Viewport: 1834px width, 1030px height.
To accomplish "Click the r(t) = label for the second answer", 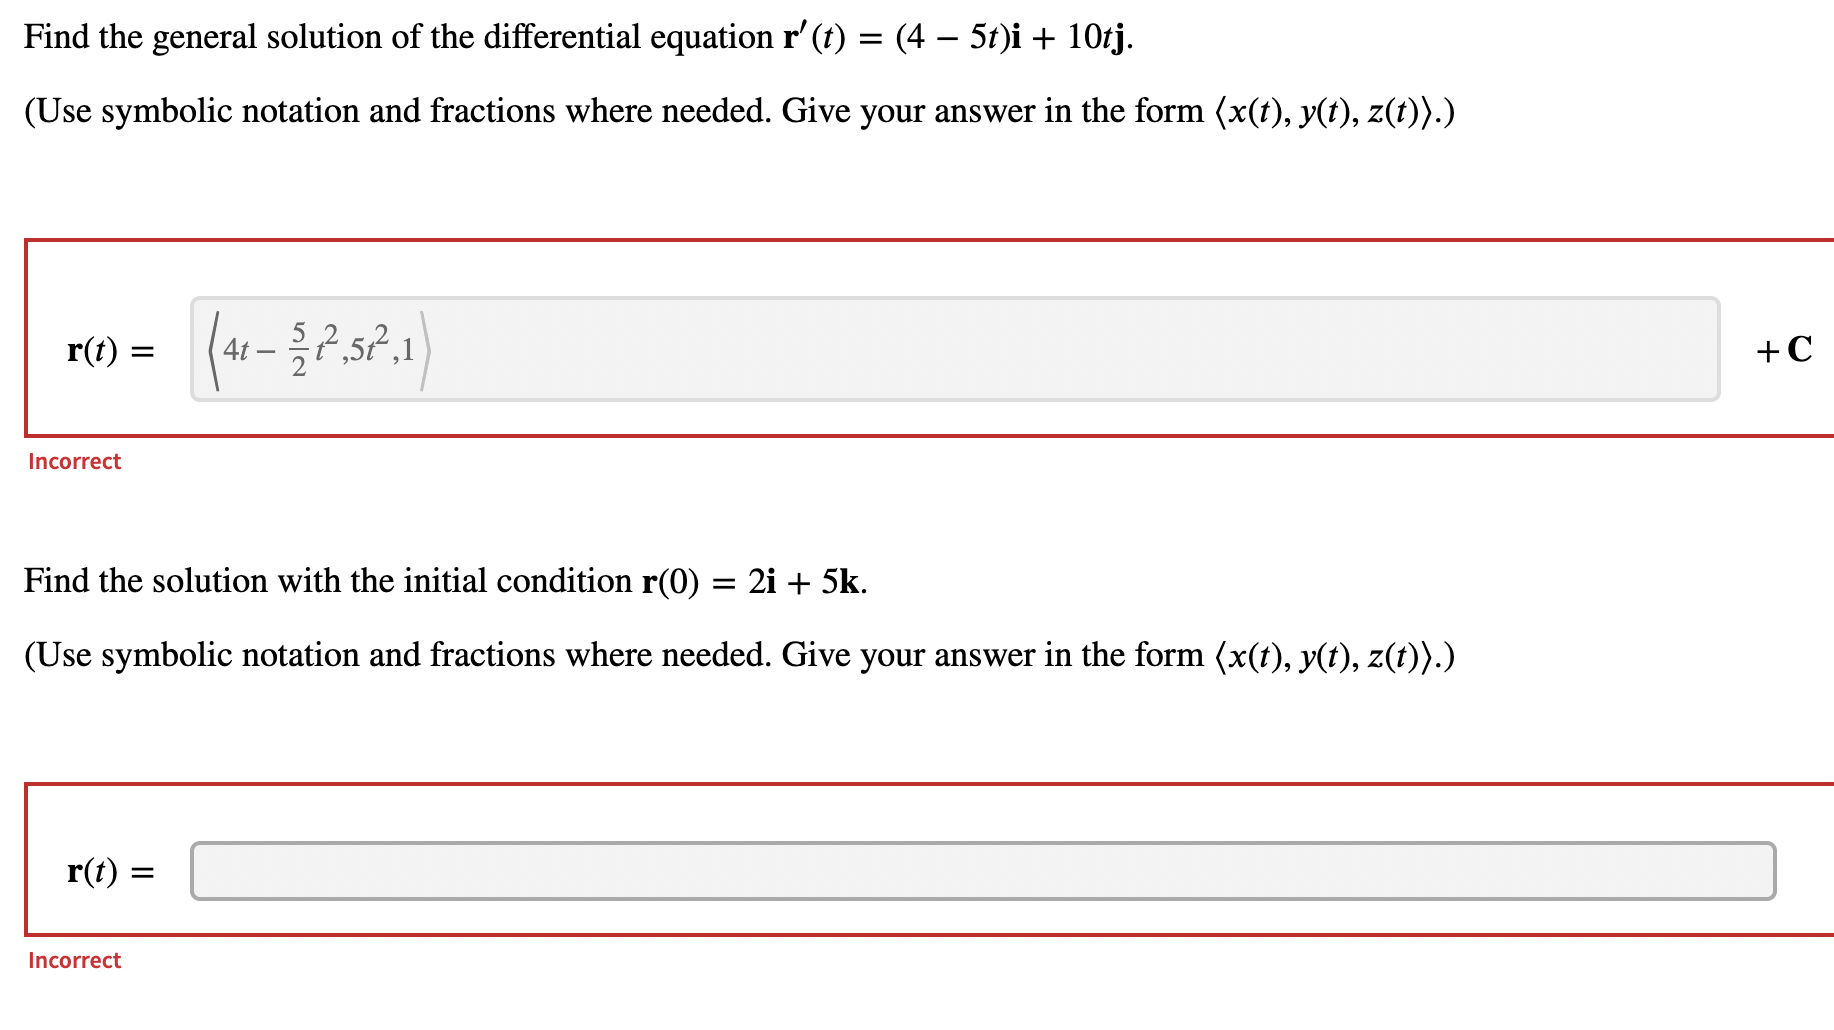I will [110, 872].
